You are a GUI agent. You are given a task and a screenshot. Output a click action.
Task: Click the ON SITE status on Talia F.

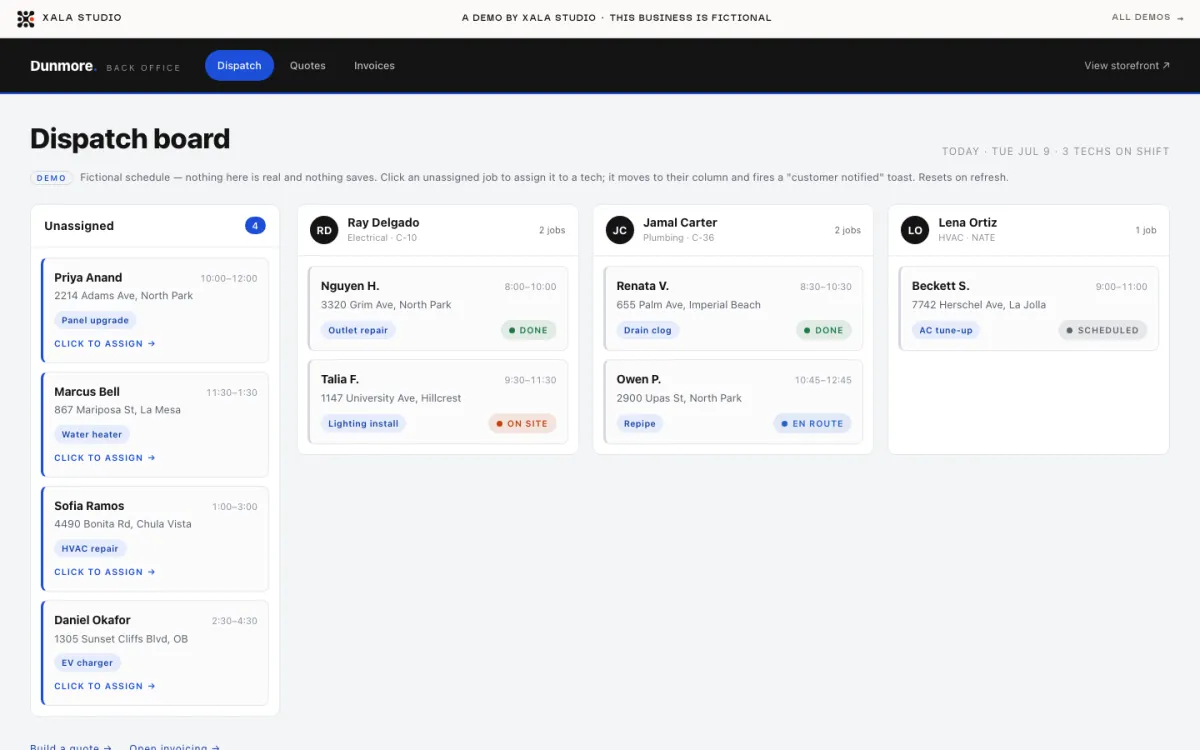pyautogui.click(x=522, y=424)
